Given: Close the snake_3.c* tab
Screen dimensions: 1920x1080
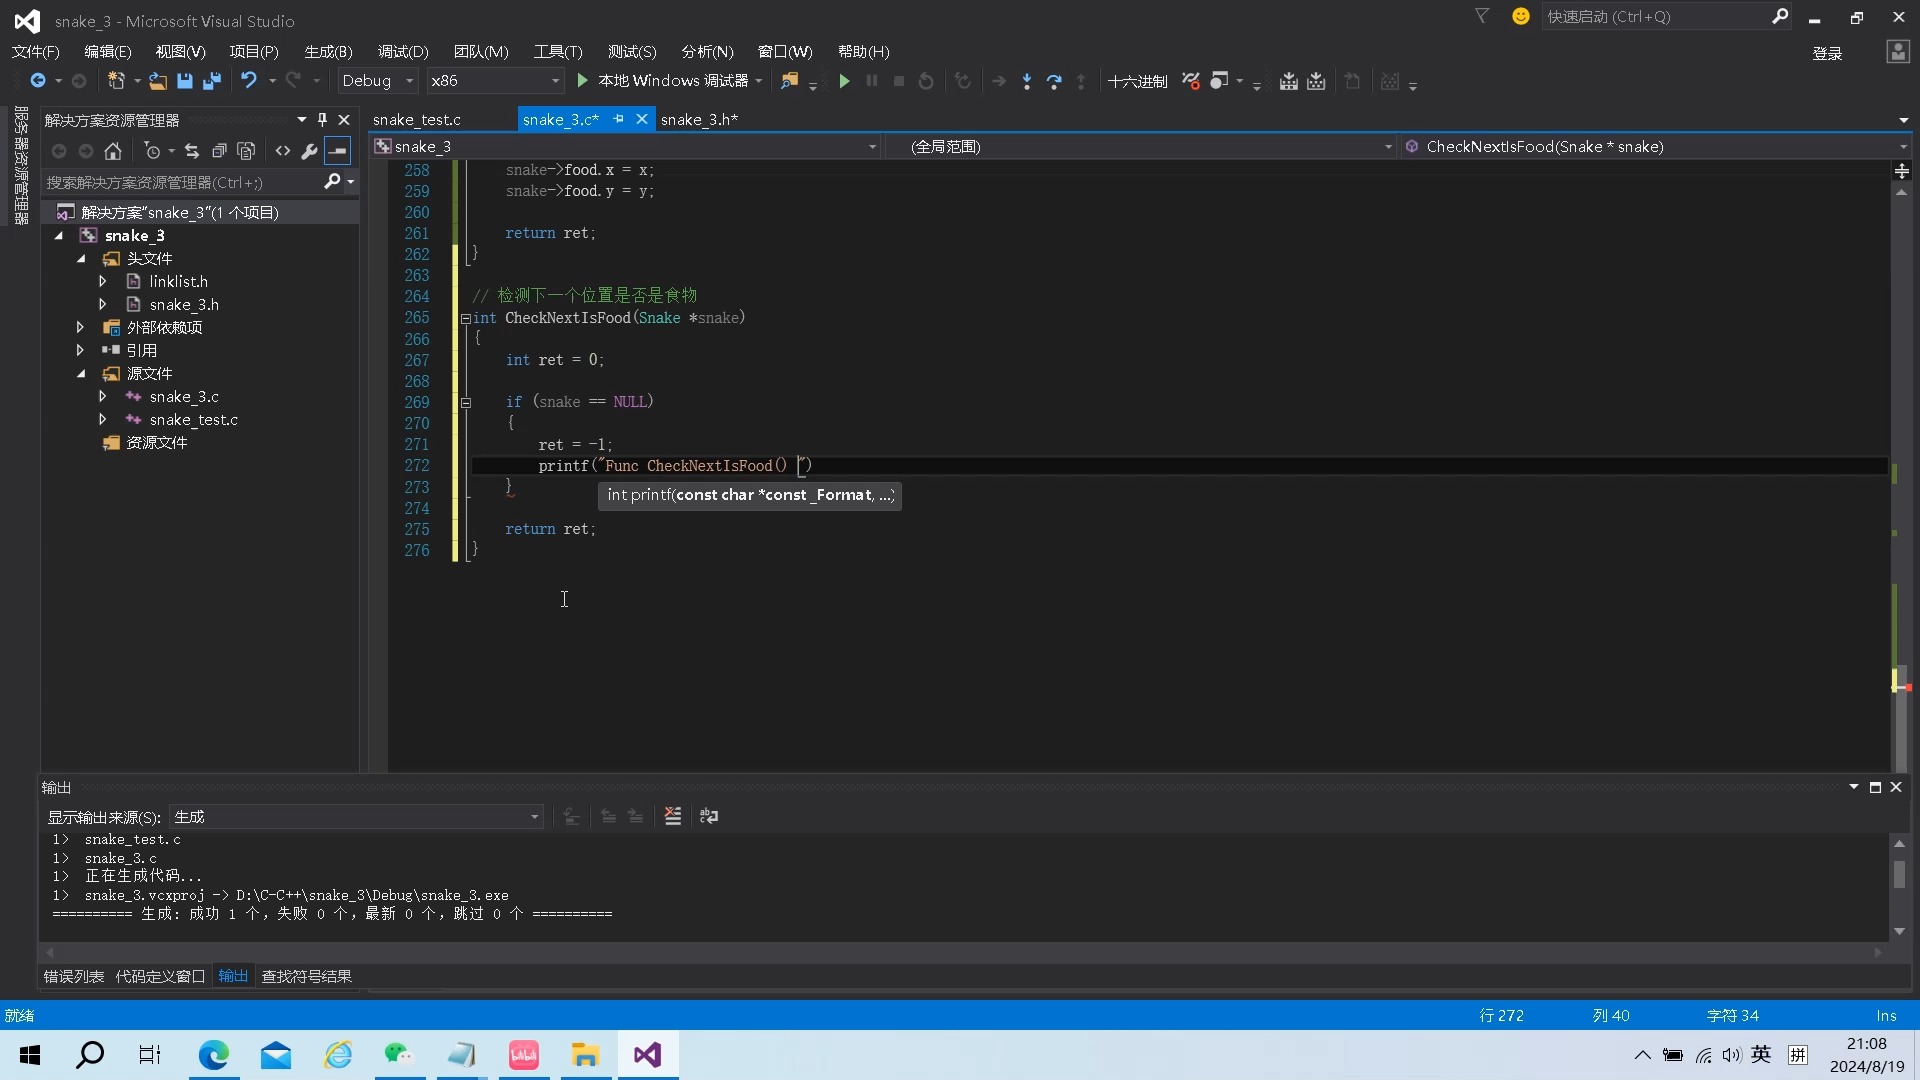Looking at the screenshot, I should [641, 120].
